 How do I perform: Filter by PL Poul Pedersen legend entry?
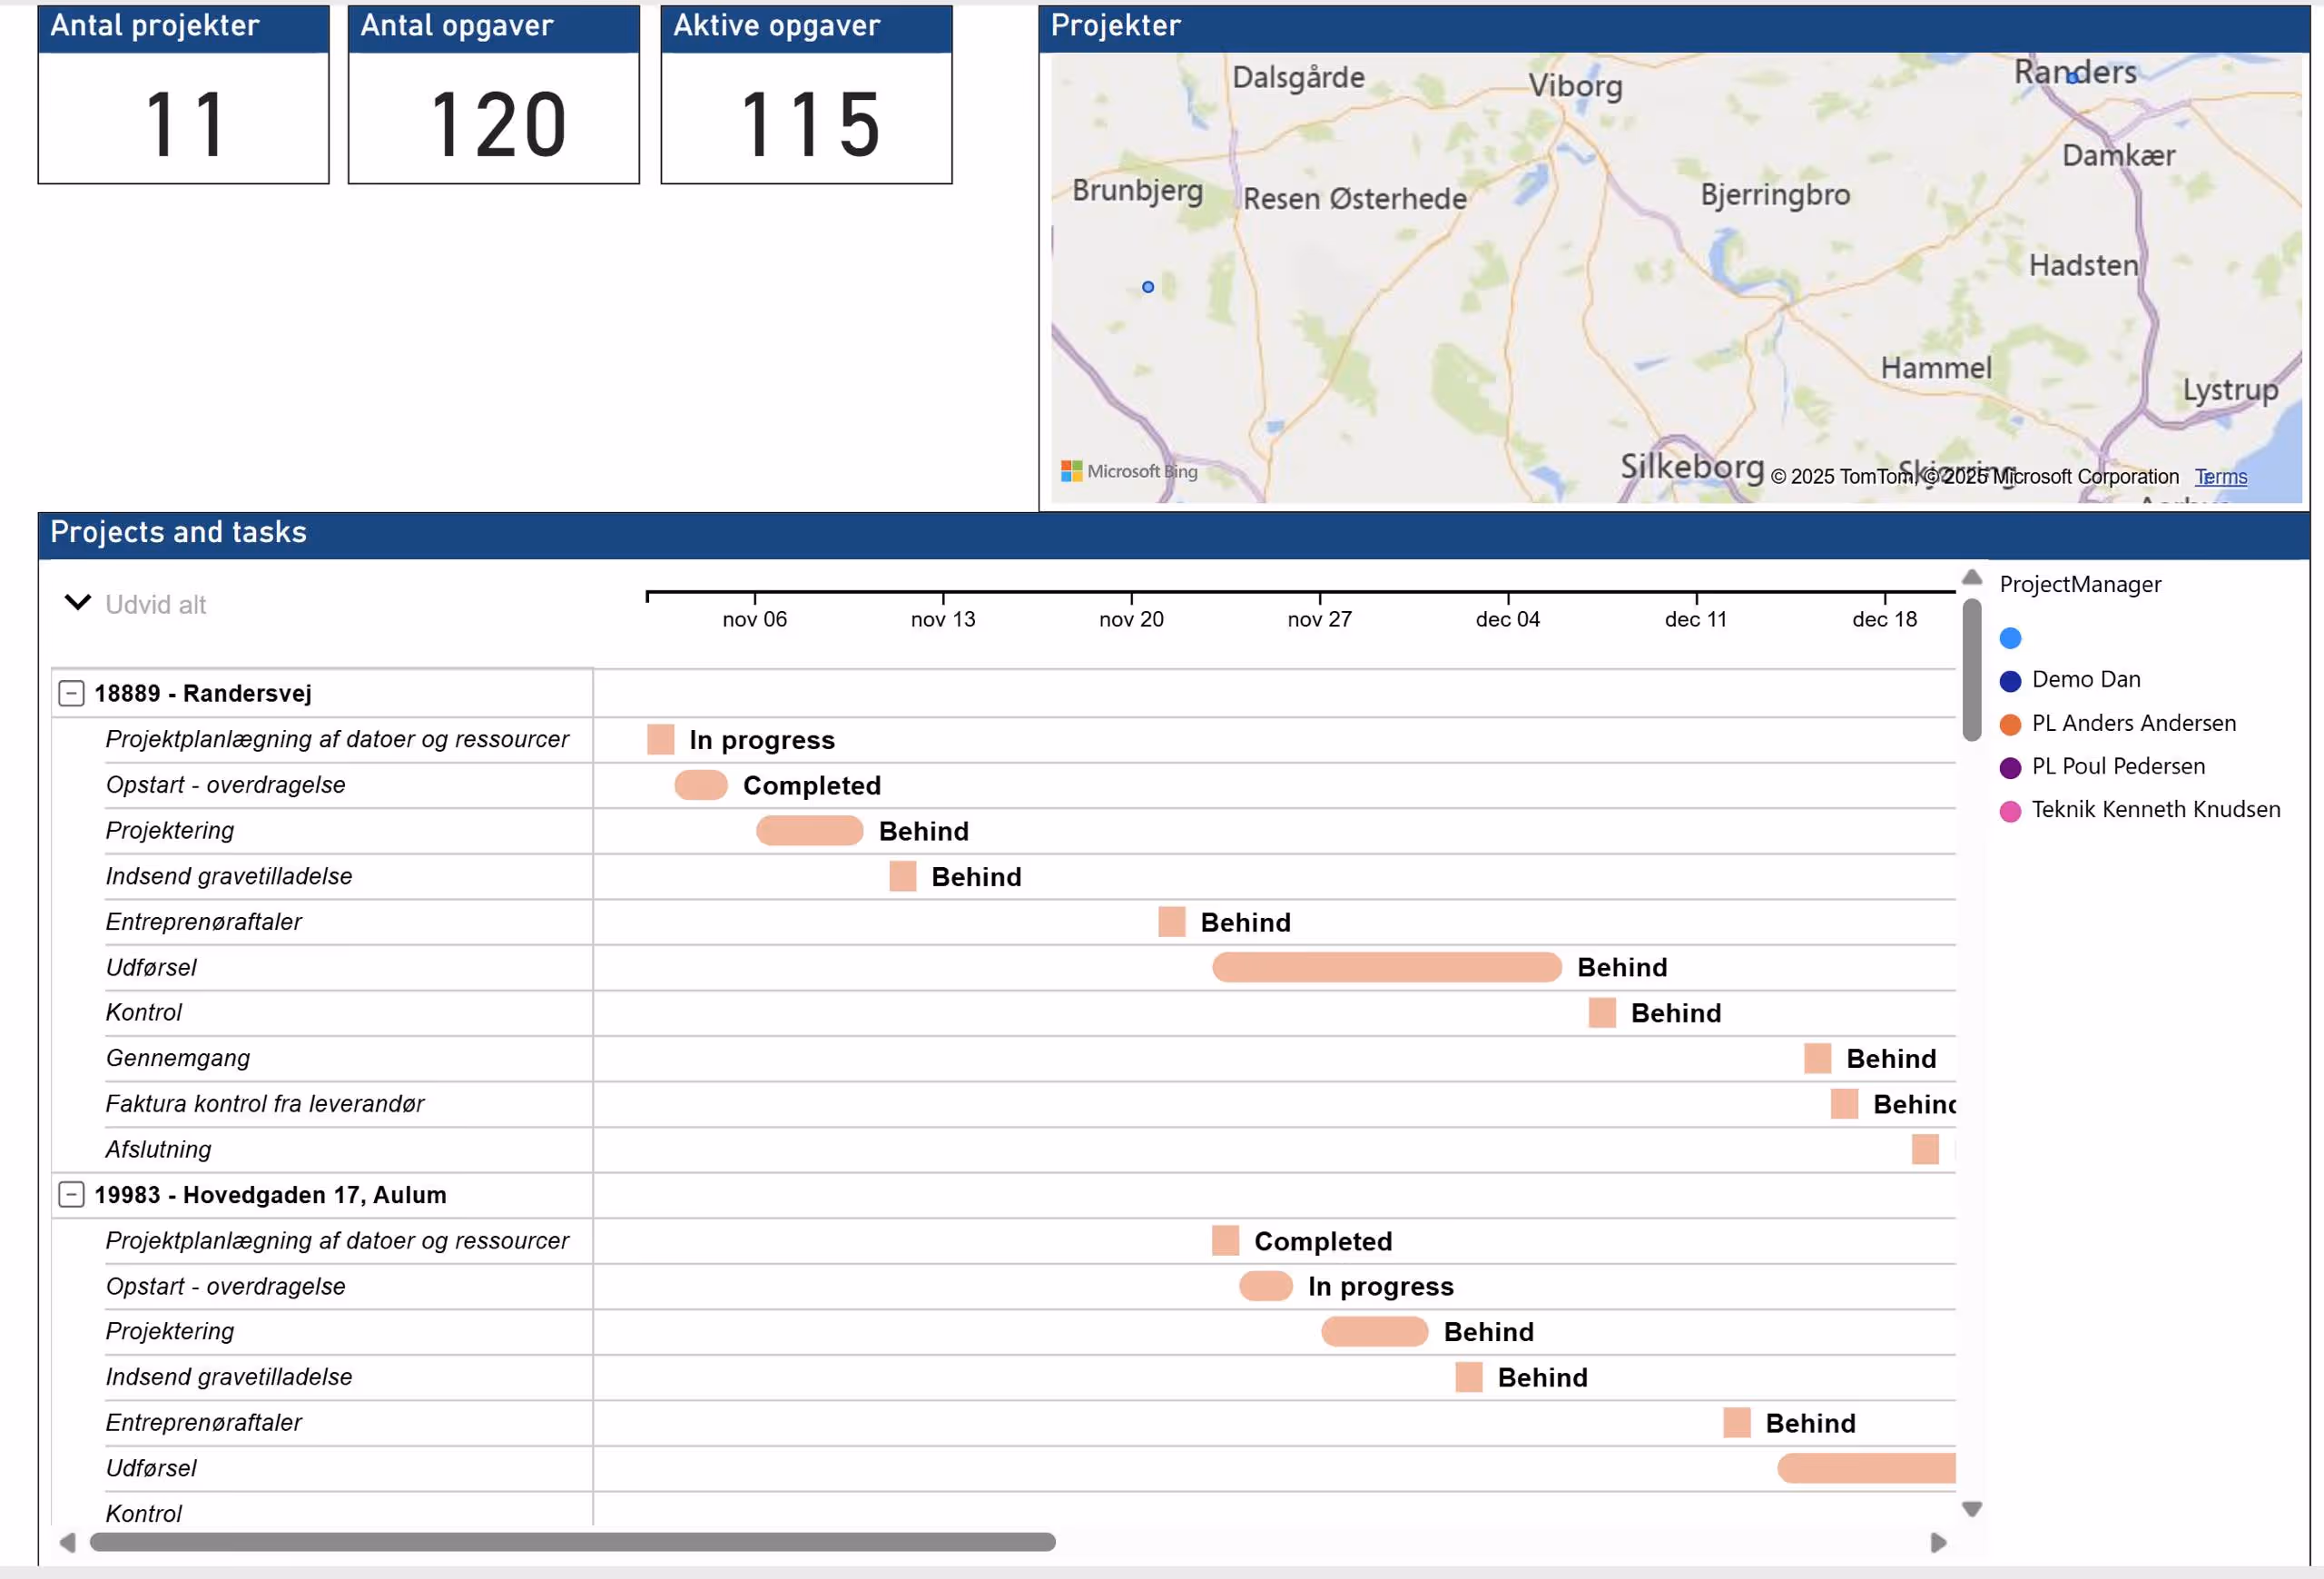click(2117, 766)
